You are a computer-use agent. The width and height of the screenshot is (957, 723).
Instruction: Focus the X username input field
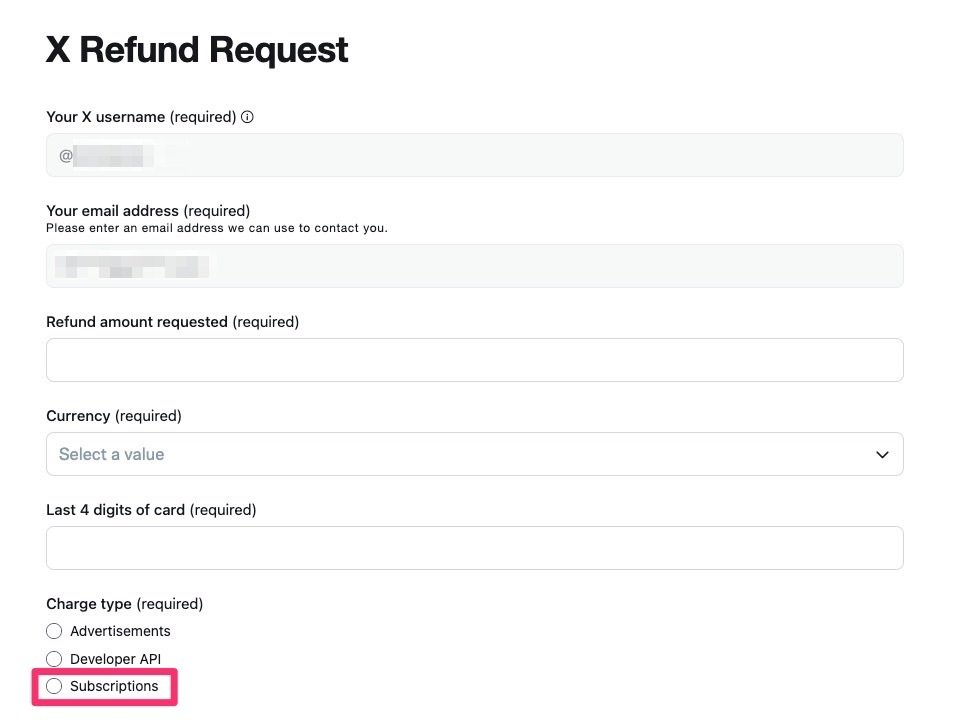click(x=474, y=156)
